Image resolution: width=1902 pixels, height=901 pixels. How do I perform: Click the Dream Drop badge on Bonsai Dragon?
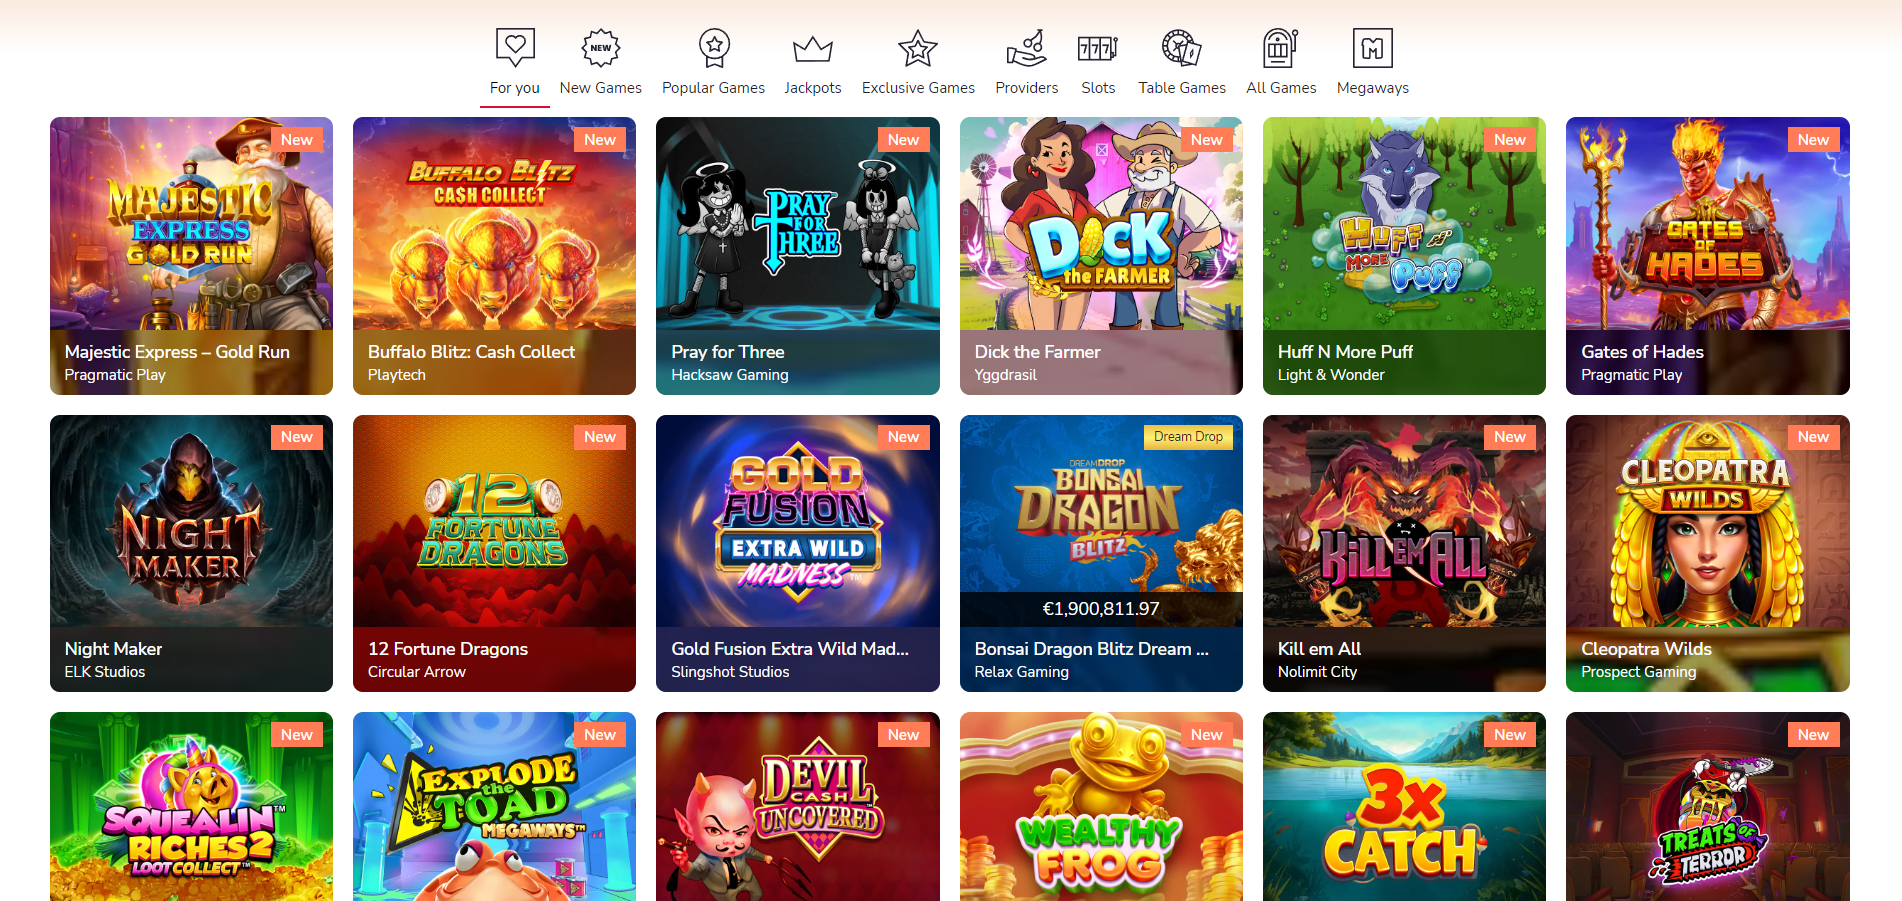coord(1188,437)
